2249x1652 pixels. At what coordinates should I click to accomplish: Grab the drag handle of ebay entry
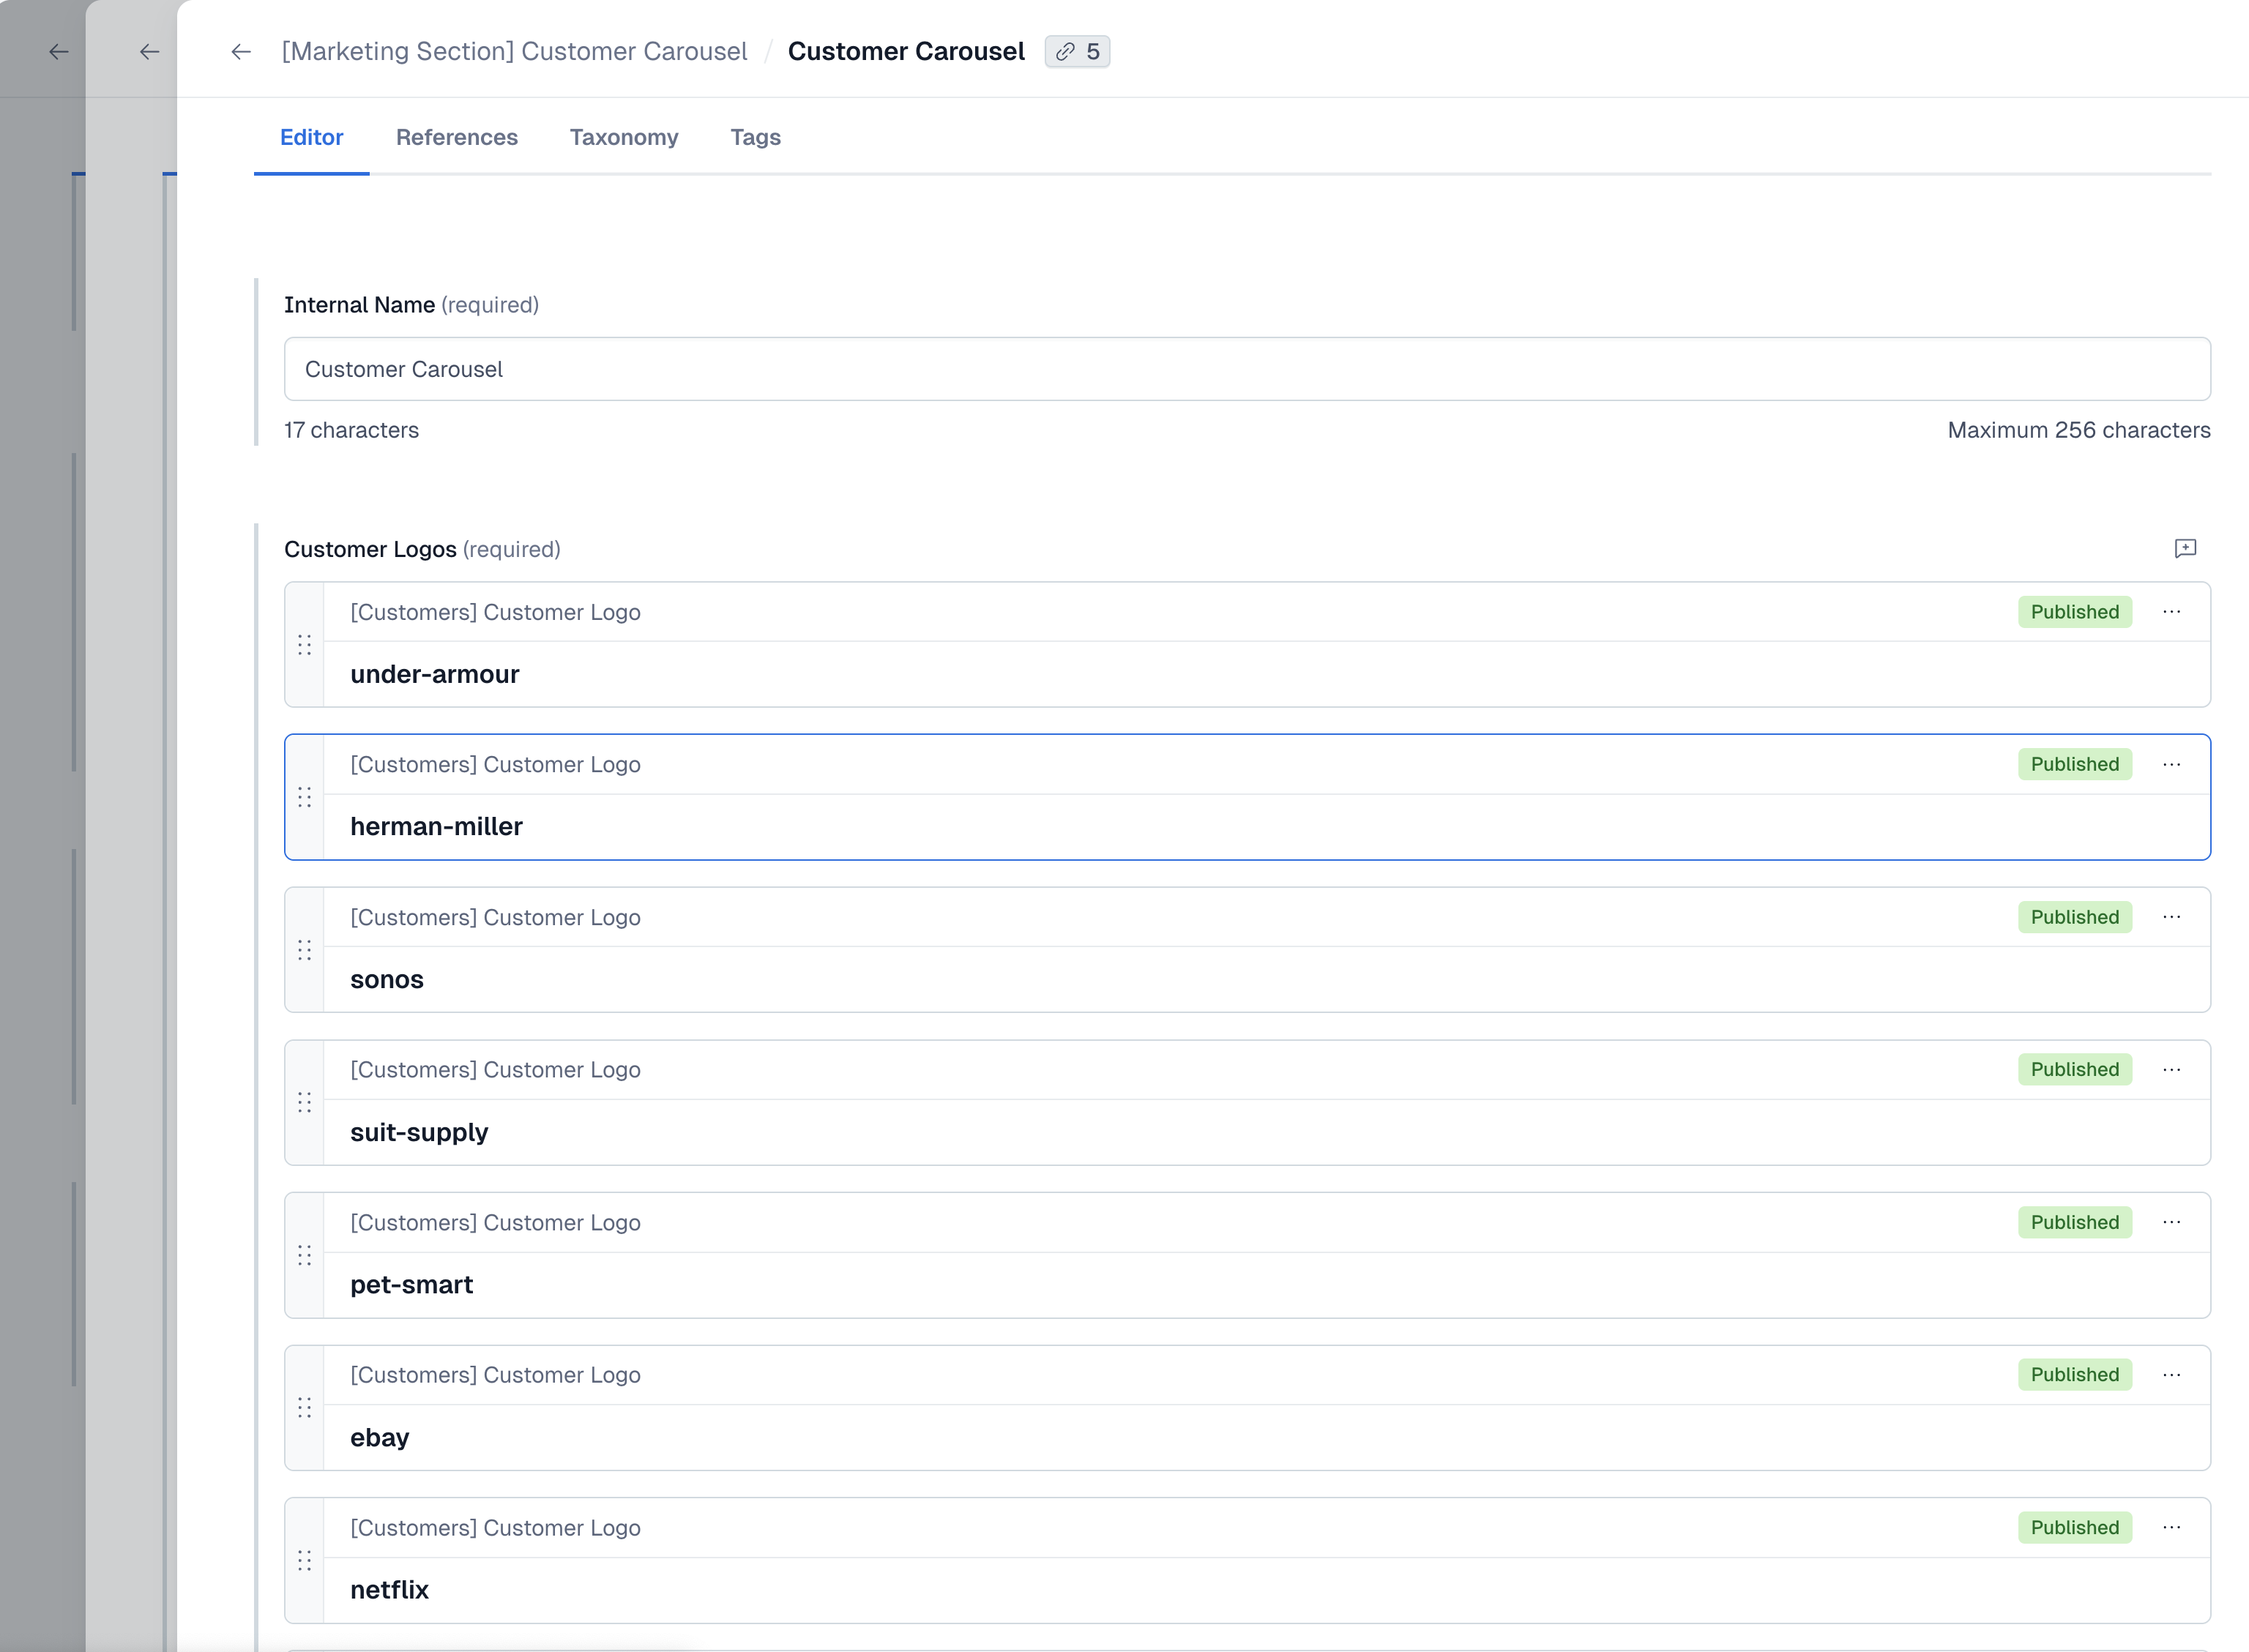(304, 1409)
